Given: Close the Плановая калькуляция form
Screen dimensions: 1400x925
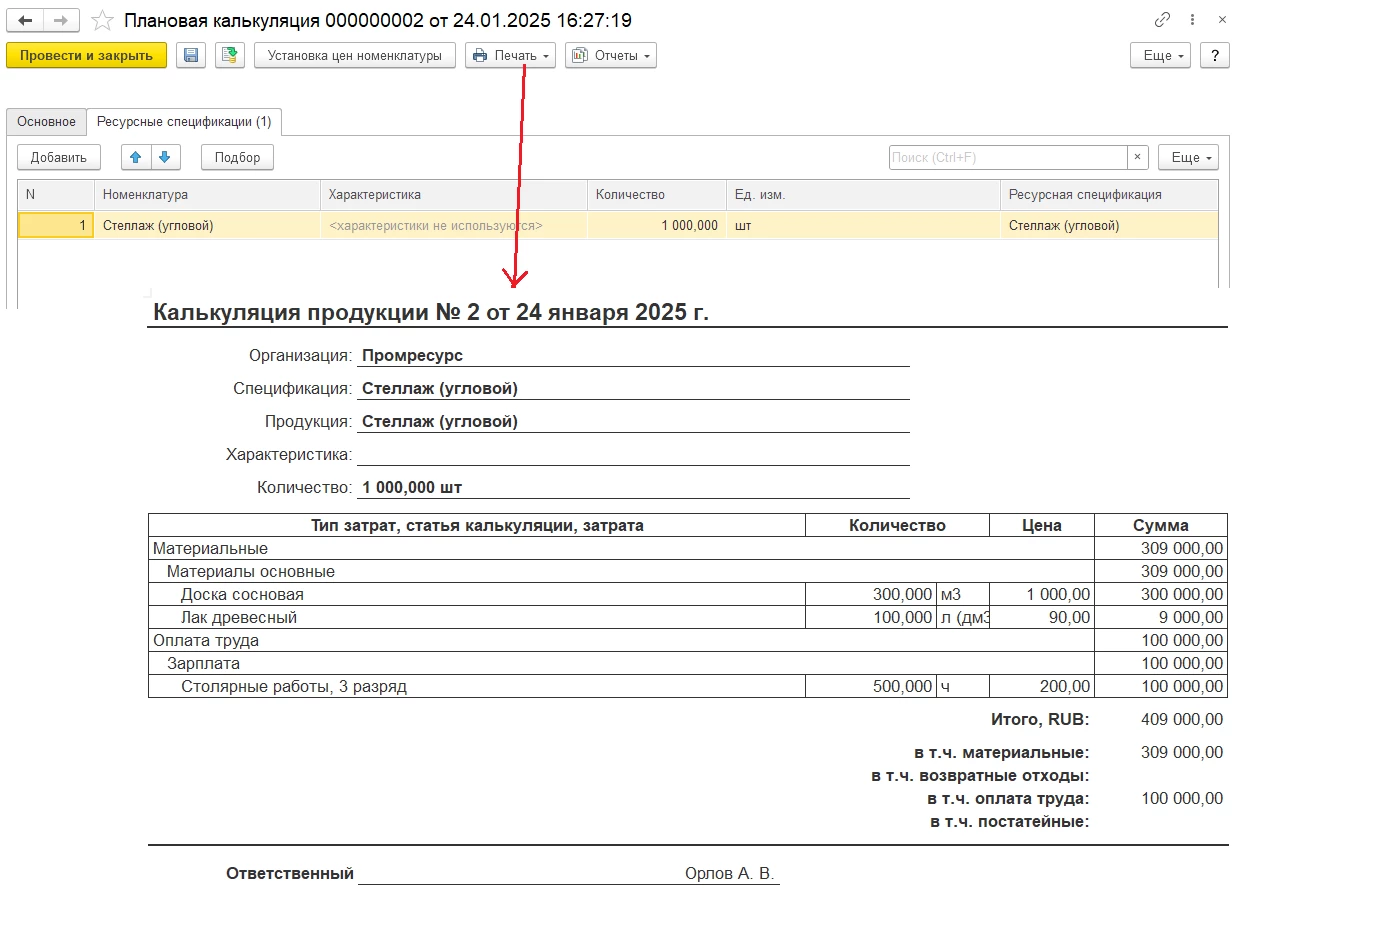Looking at the screenshot, I should [1222, 20].
